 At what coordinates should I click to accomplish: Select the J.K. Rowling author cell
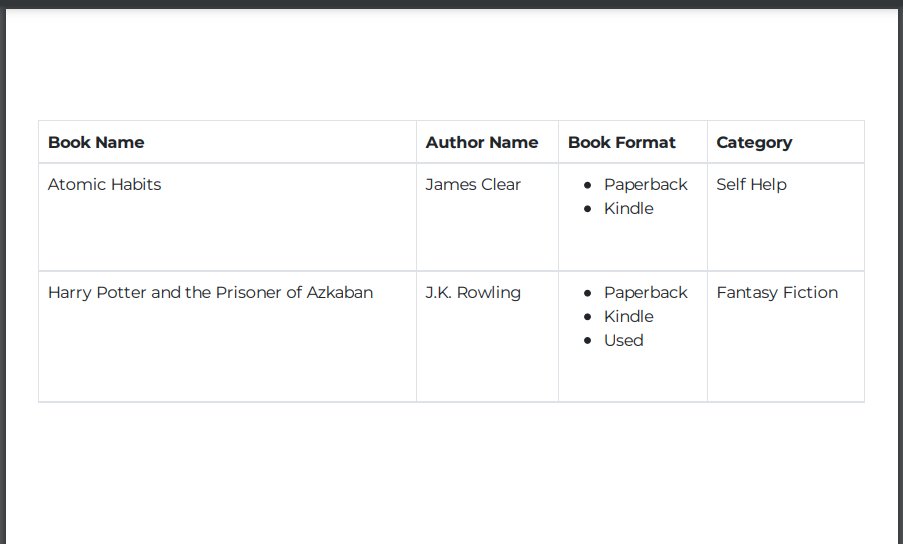coord(487,336)
